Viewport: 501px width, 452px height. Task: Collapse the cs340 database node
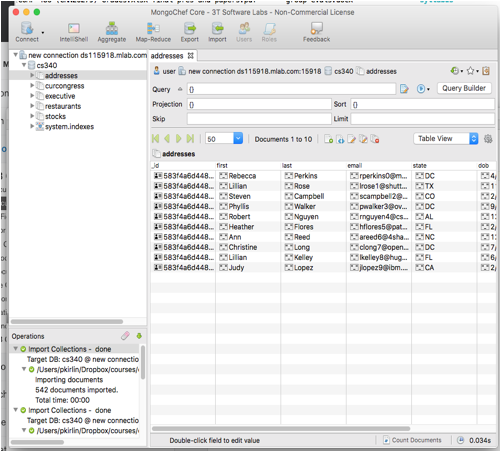click(24, 65)
